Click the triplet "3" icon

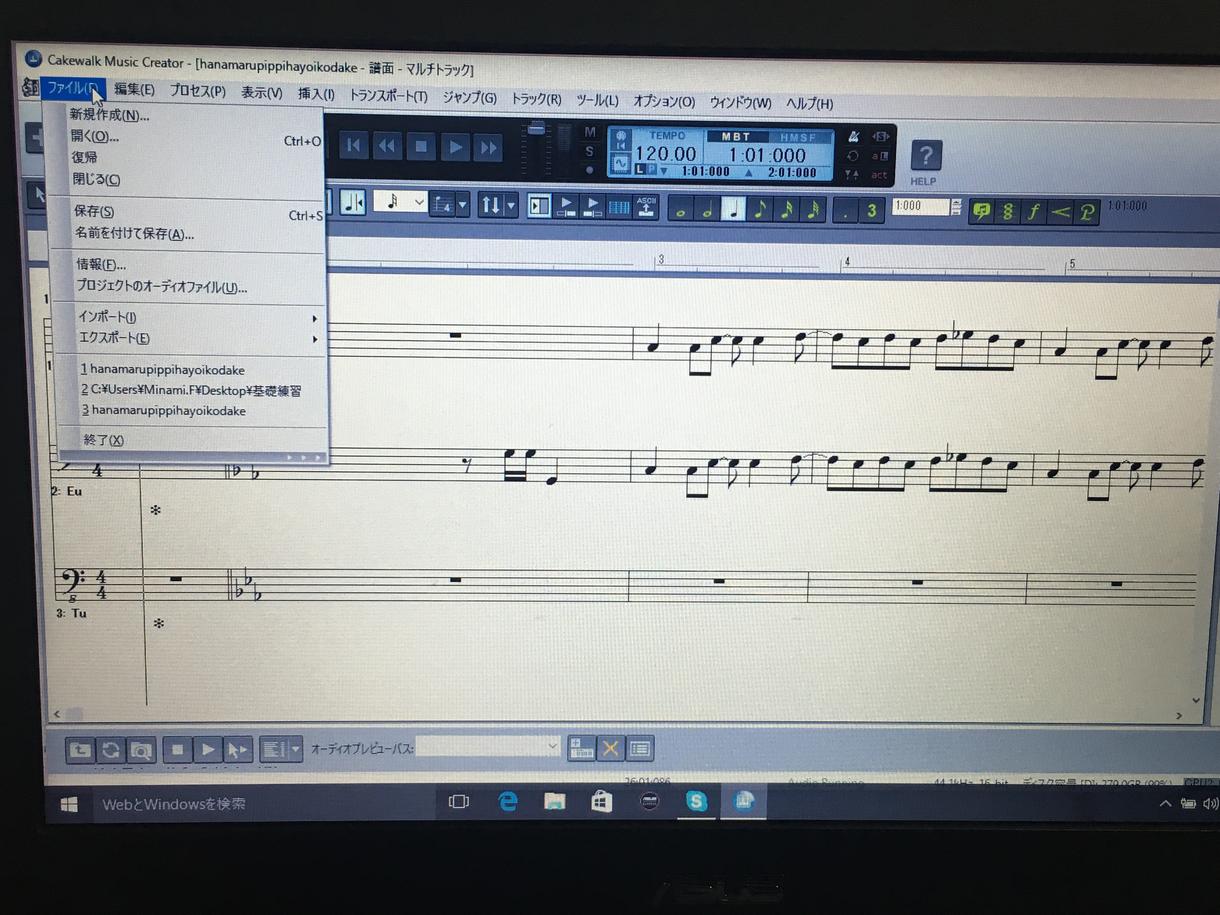pyautogui.click(x=872, y=208)
